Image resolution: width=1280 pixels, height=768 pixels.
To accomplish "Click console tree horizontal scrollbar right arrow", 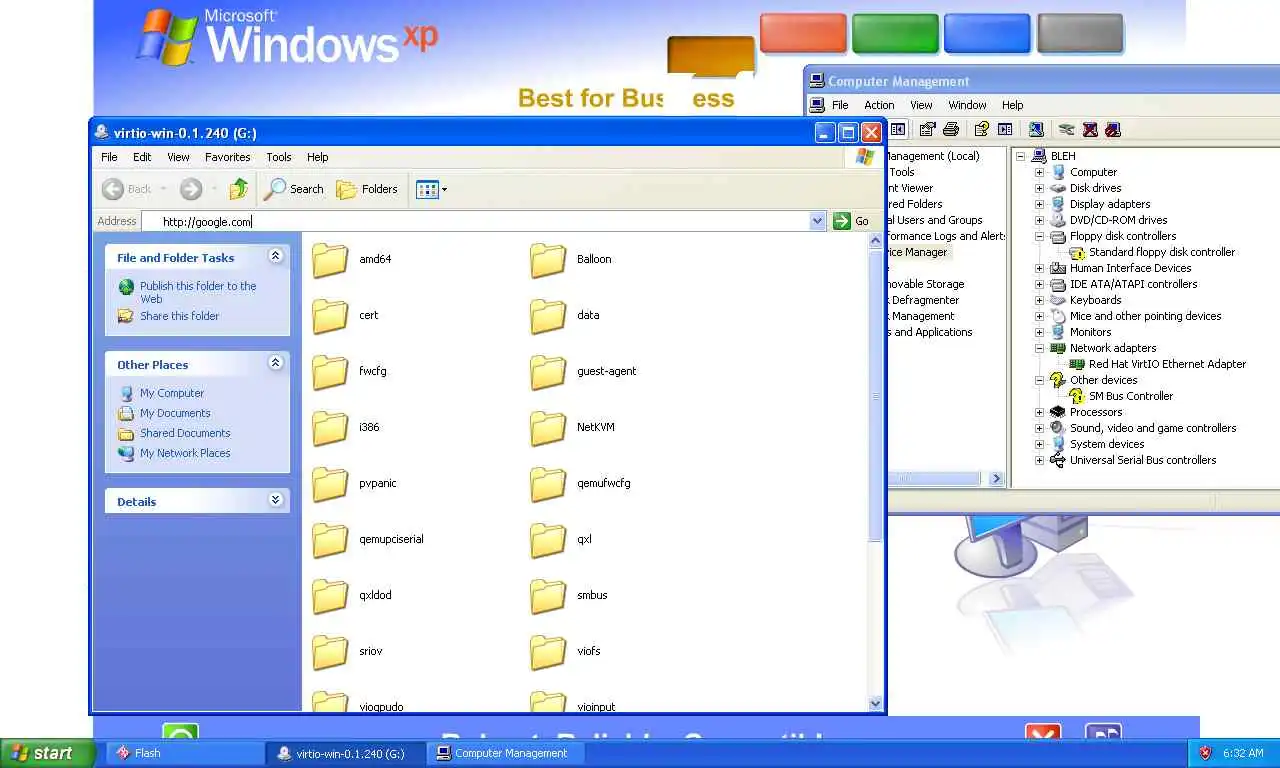I will (x=996, y=478).
